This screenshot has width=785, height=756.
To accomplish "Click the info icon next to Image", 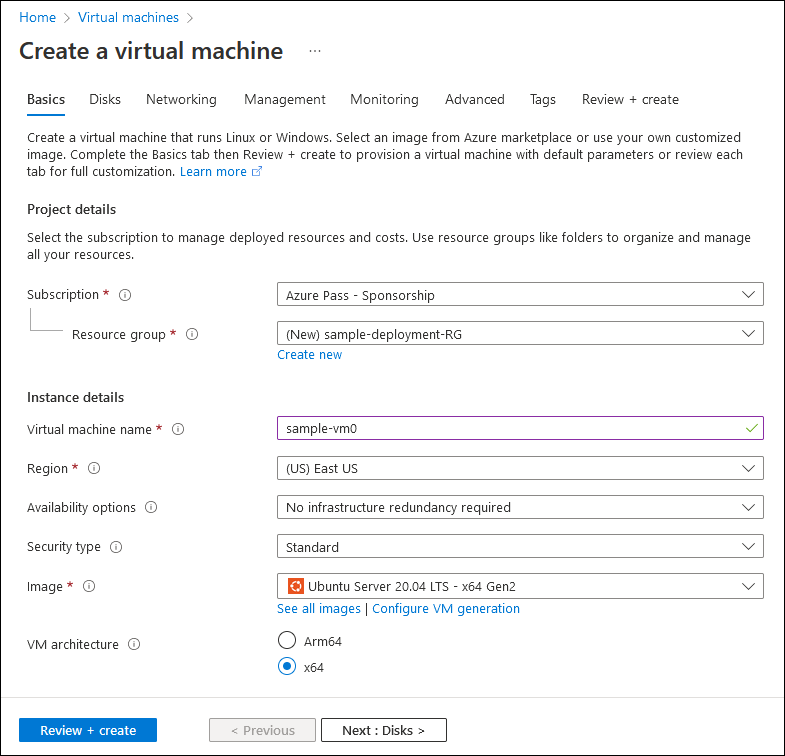I will pos(89,586).
